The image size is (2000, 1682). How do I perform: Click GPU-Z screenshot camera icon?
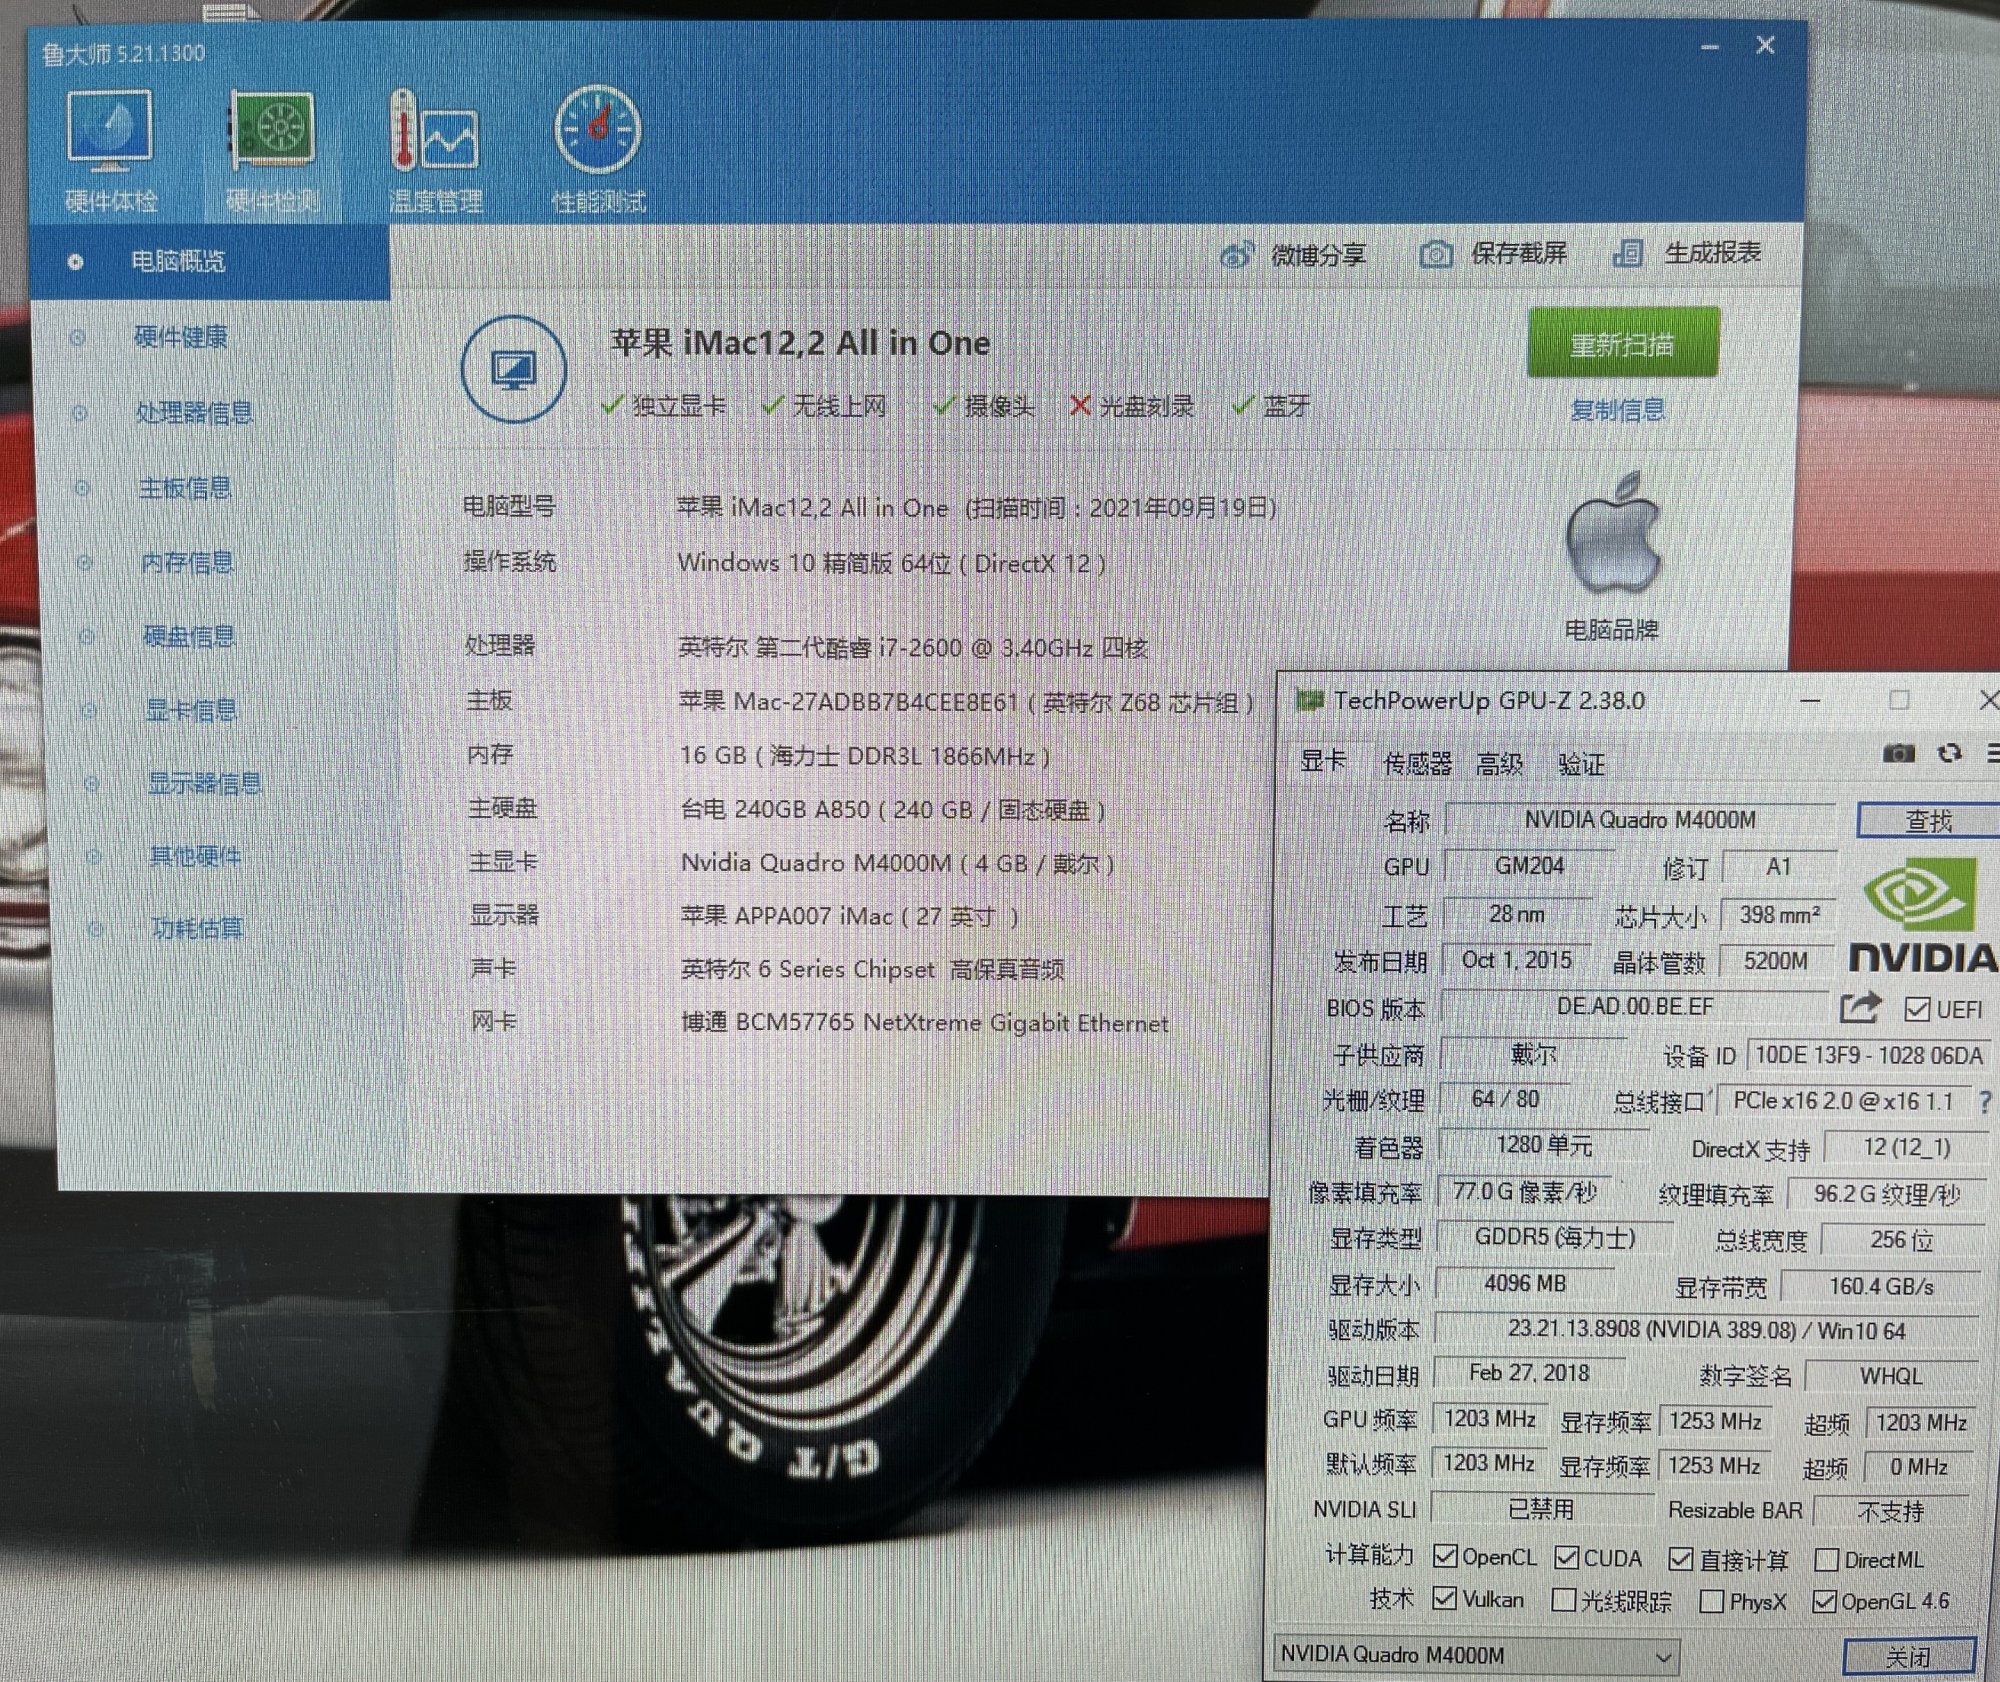tap(1898, 753)
